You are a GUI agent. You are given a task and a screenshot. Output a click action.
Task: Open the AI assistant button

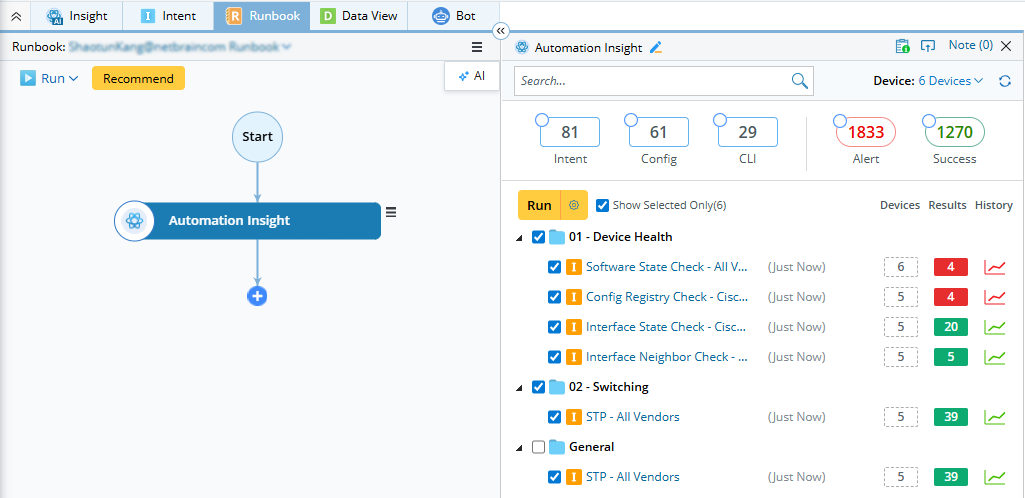coord(472,76)
